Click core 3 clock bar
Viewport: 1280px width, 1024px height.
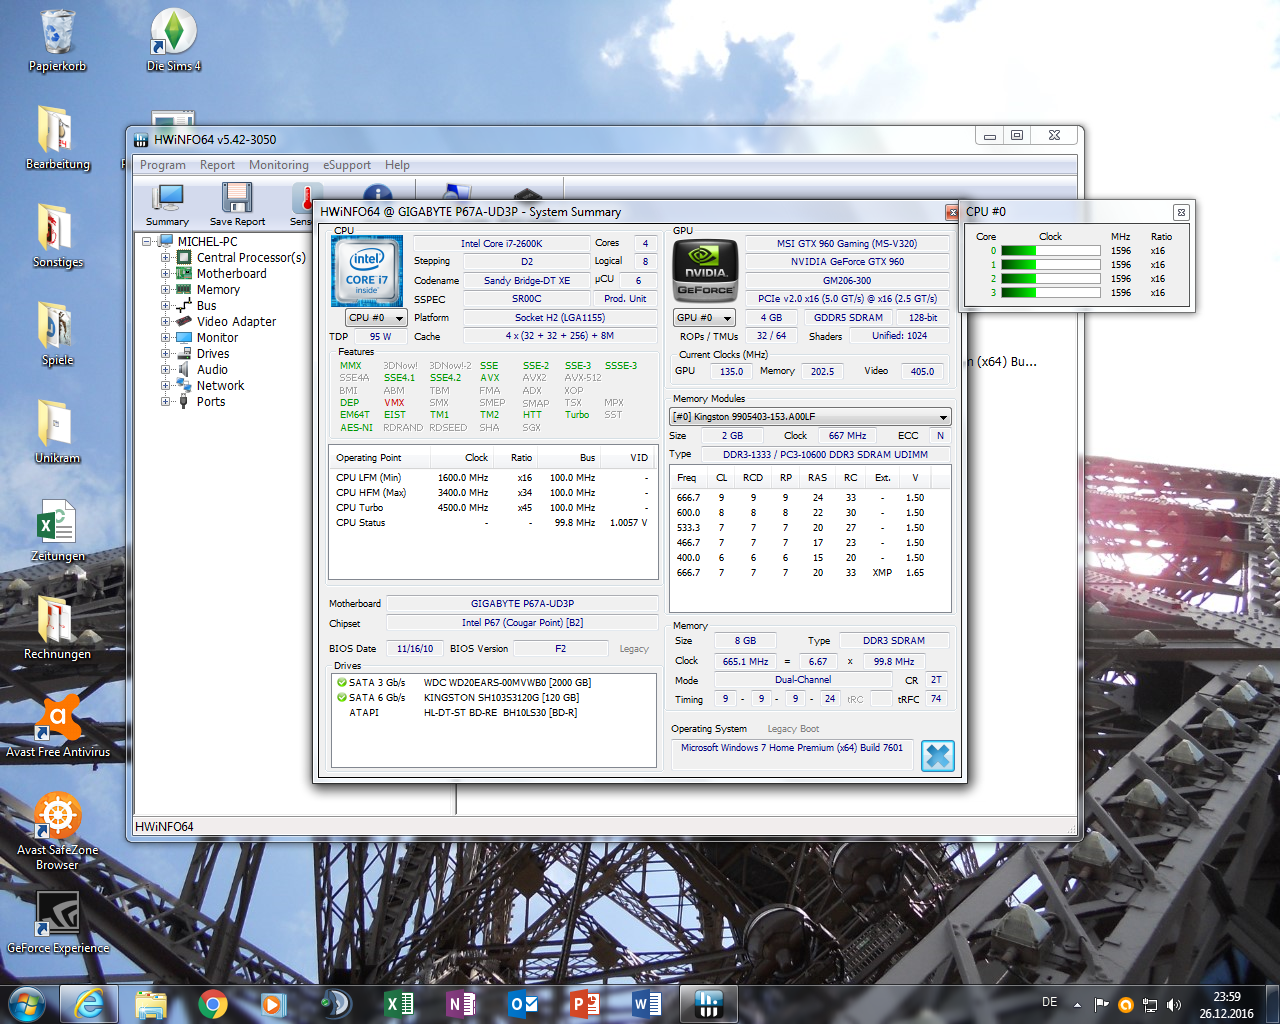click(1051, 293)
